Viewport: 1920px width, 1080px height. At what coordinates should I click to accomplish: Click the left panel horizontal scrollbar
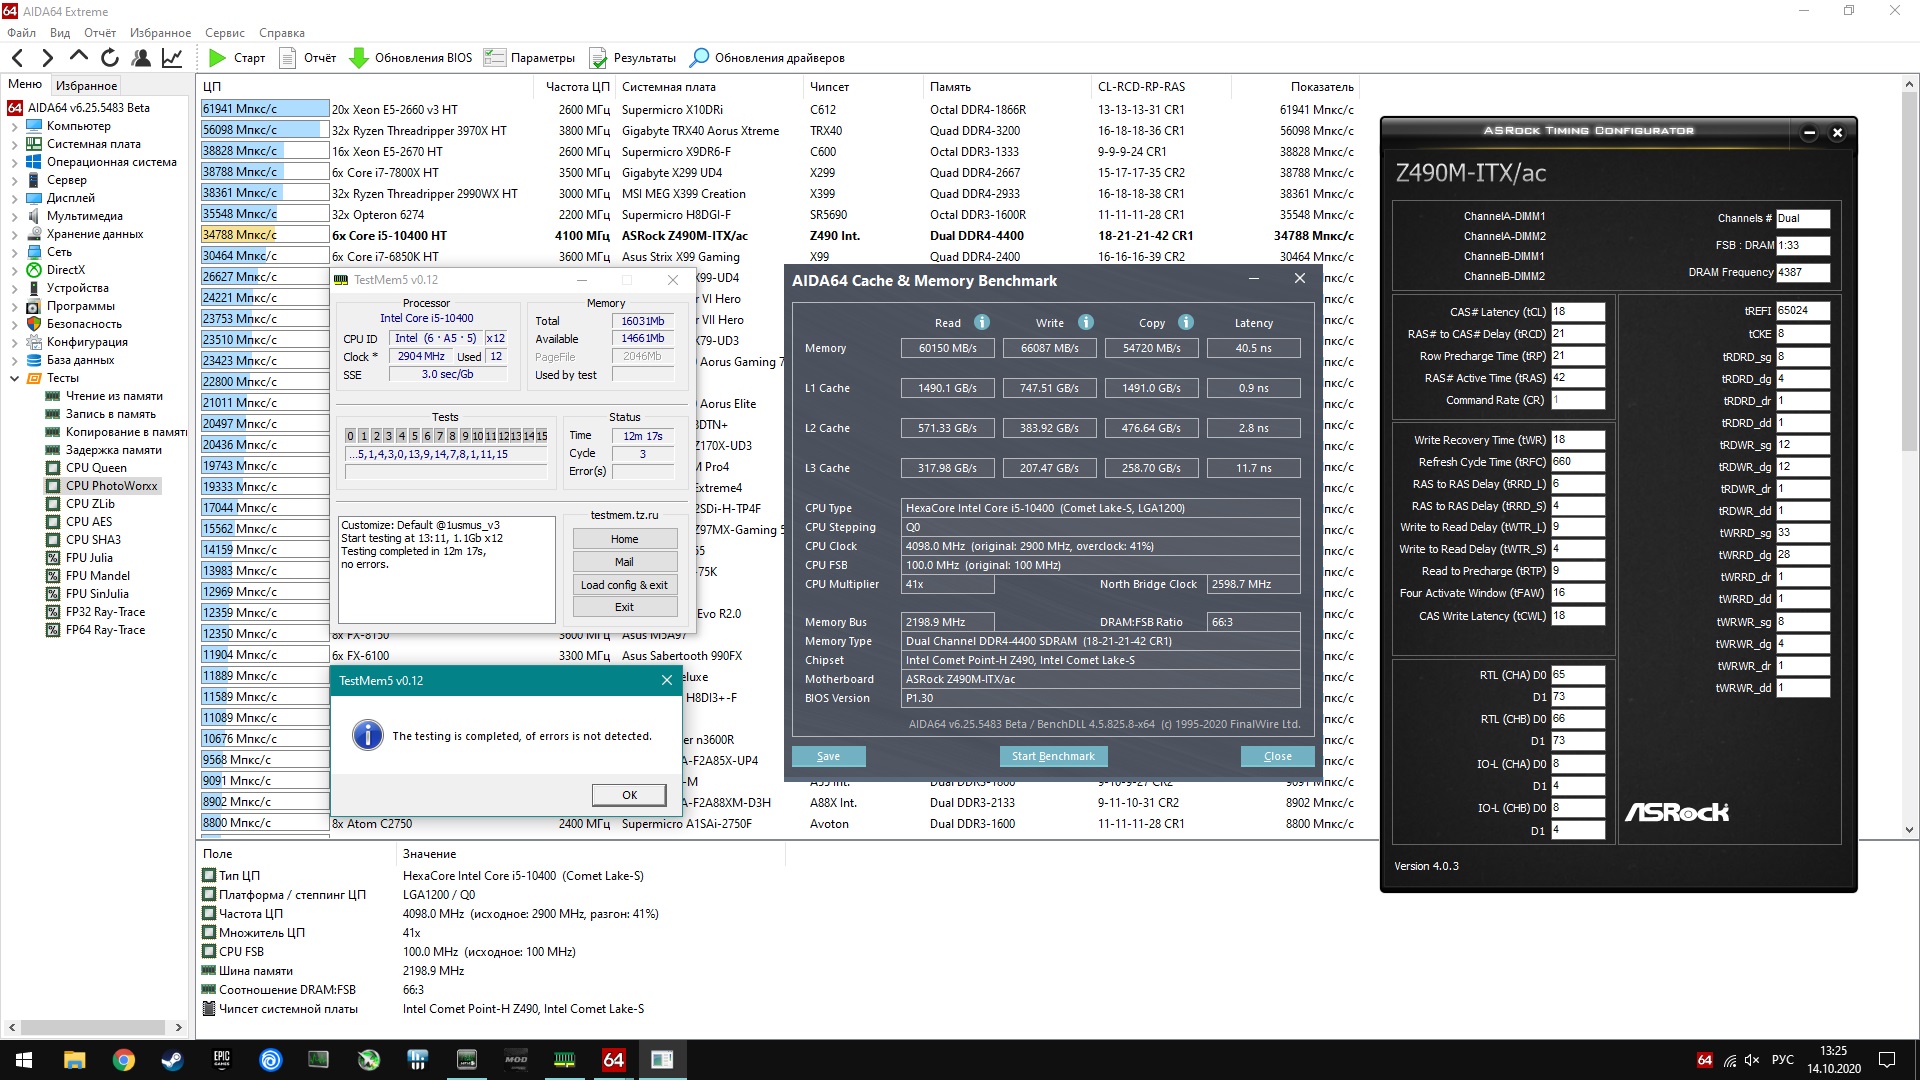point(93,1027)
